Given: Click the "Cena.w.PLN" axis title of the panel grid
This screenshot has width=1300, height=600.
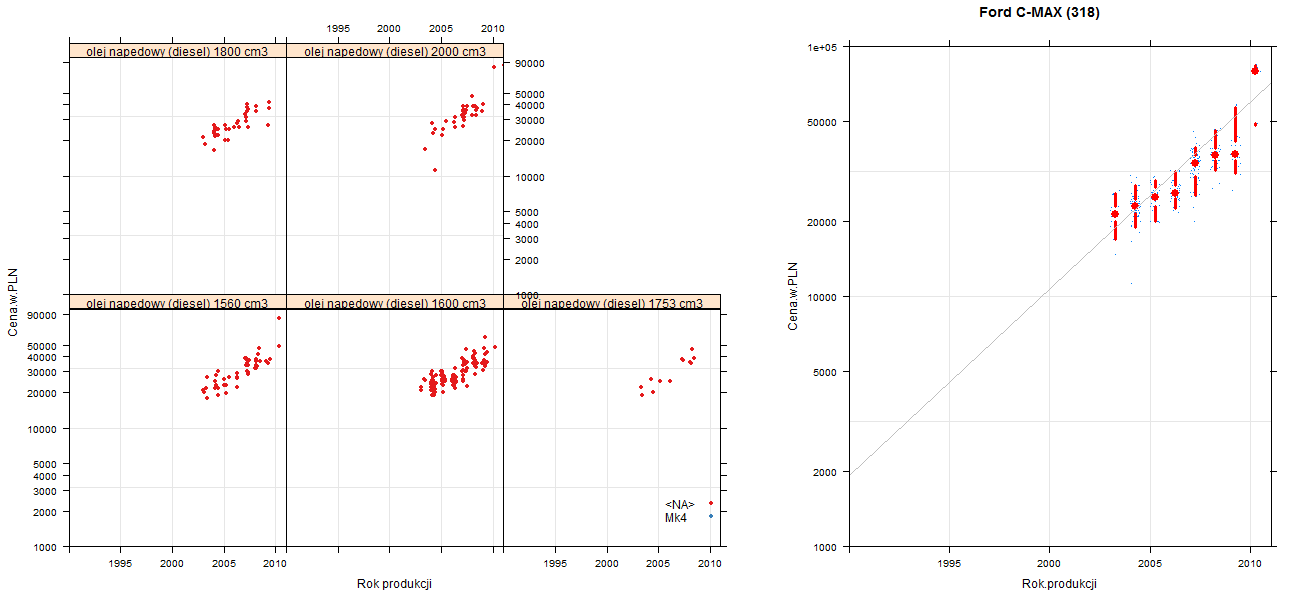Looking at the screenshot, I should coord(13,303).
